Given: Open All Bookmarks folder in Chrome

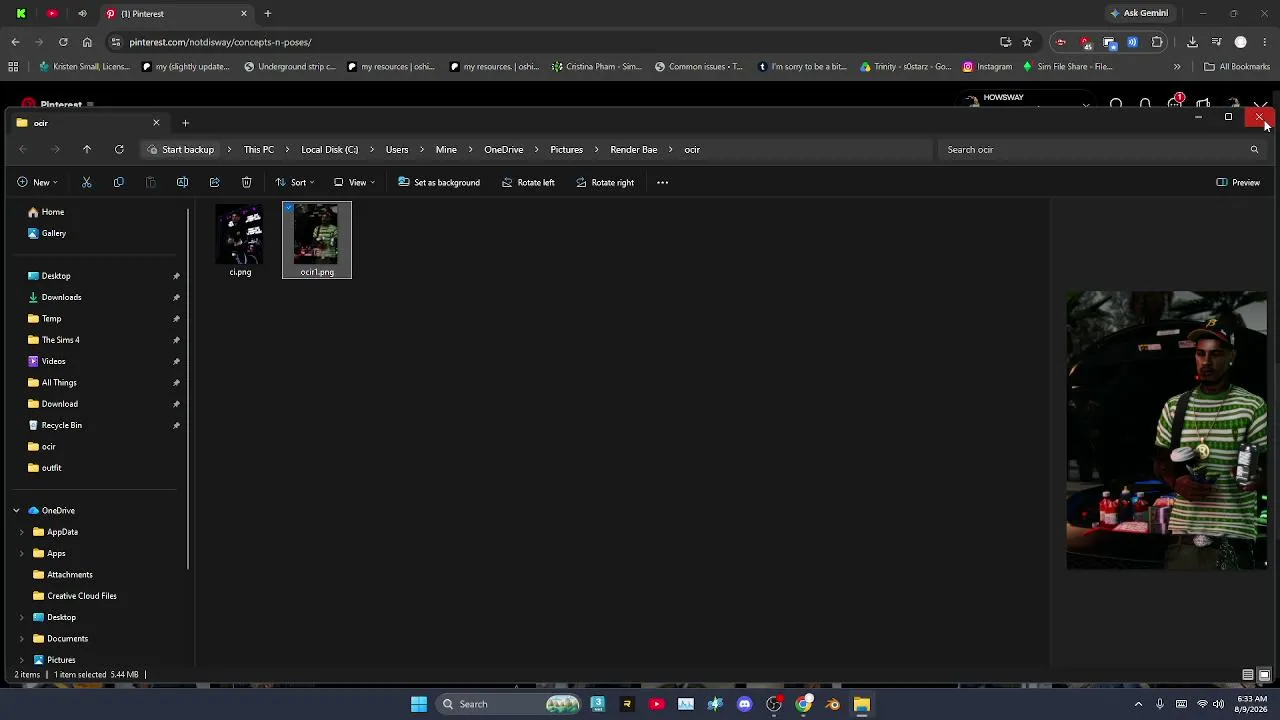Looking at the screenshot, I should [1237, 67].
